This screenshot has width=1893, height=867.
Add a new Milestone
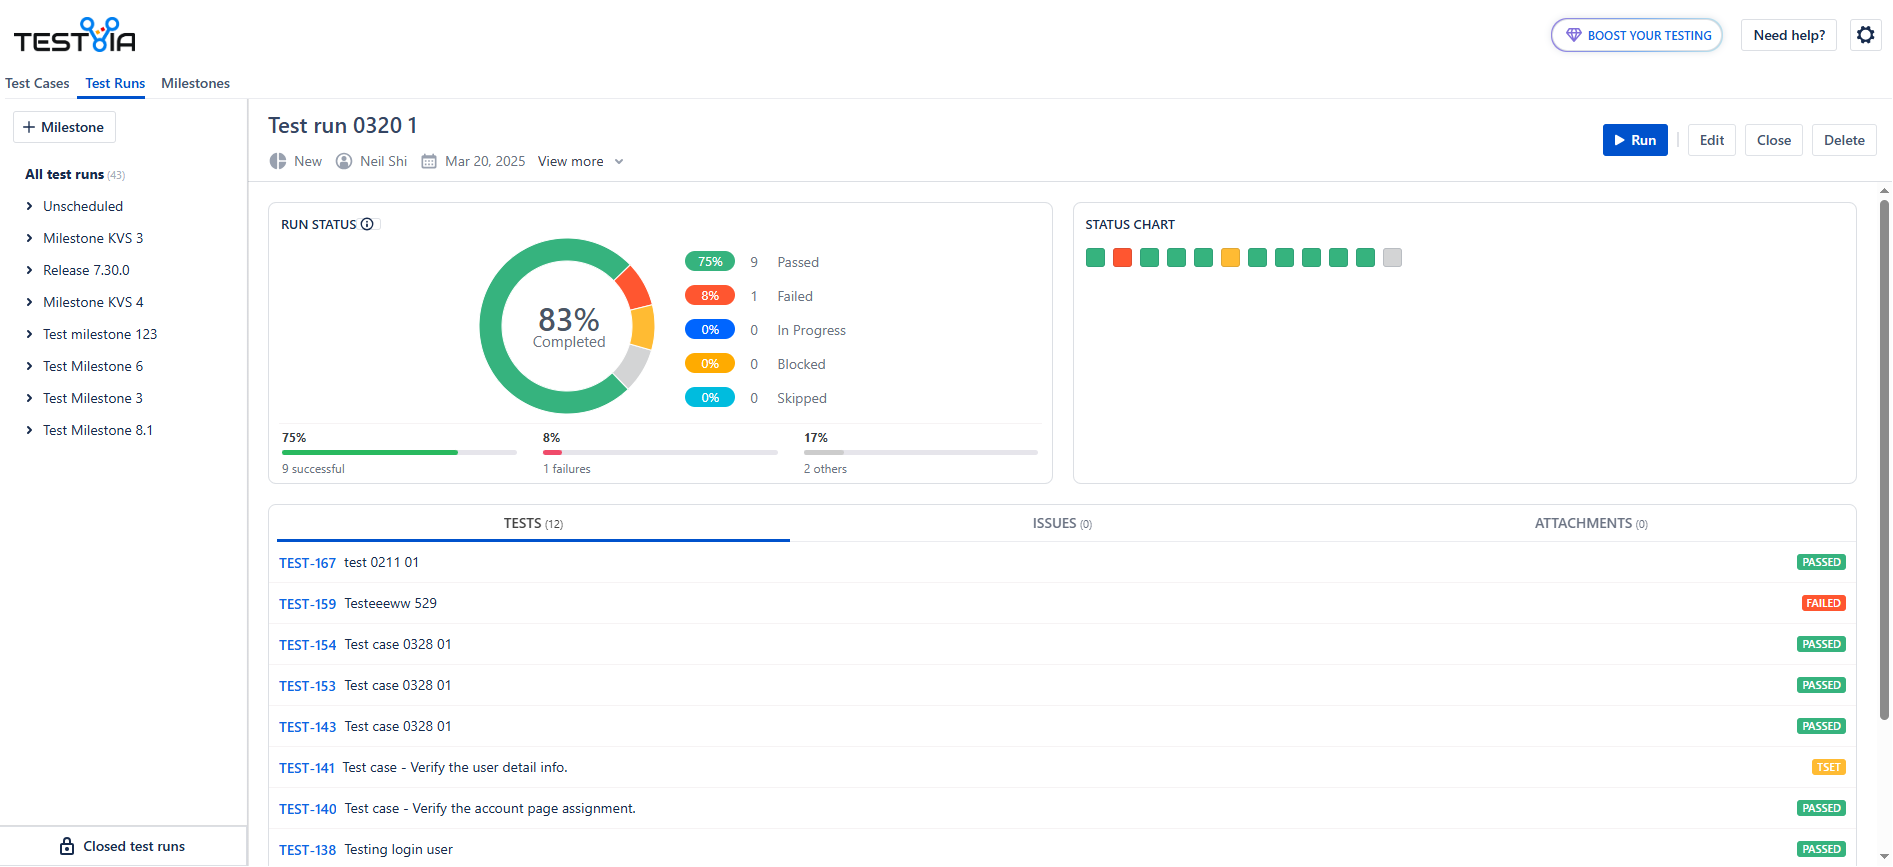(x=64, y=127)
